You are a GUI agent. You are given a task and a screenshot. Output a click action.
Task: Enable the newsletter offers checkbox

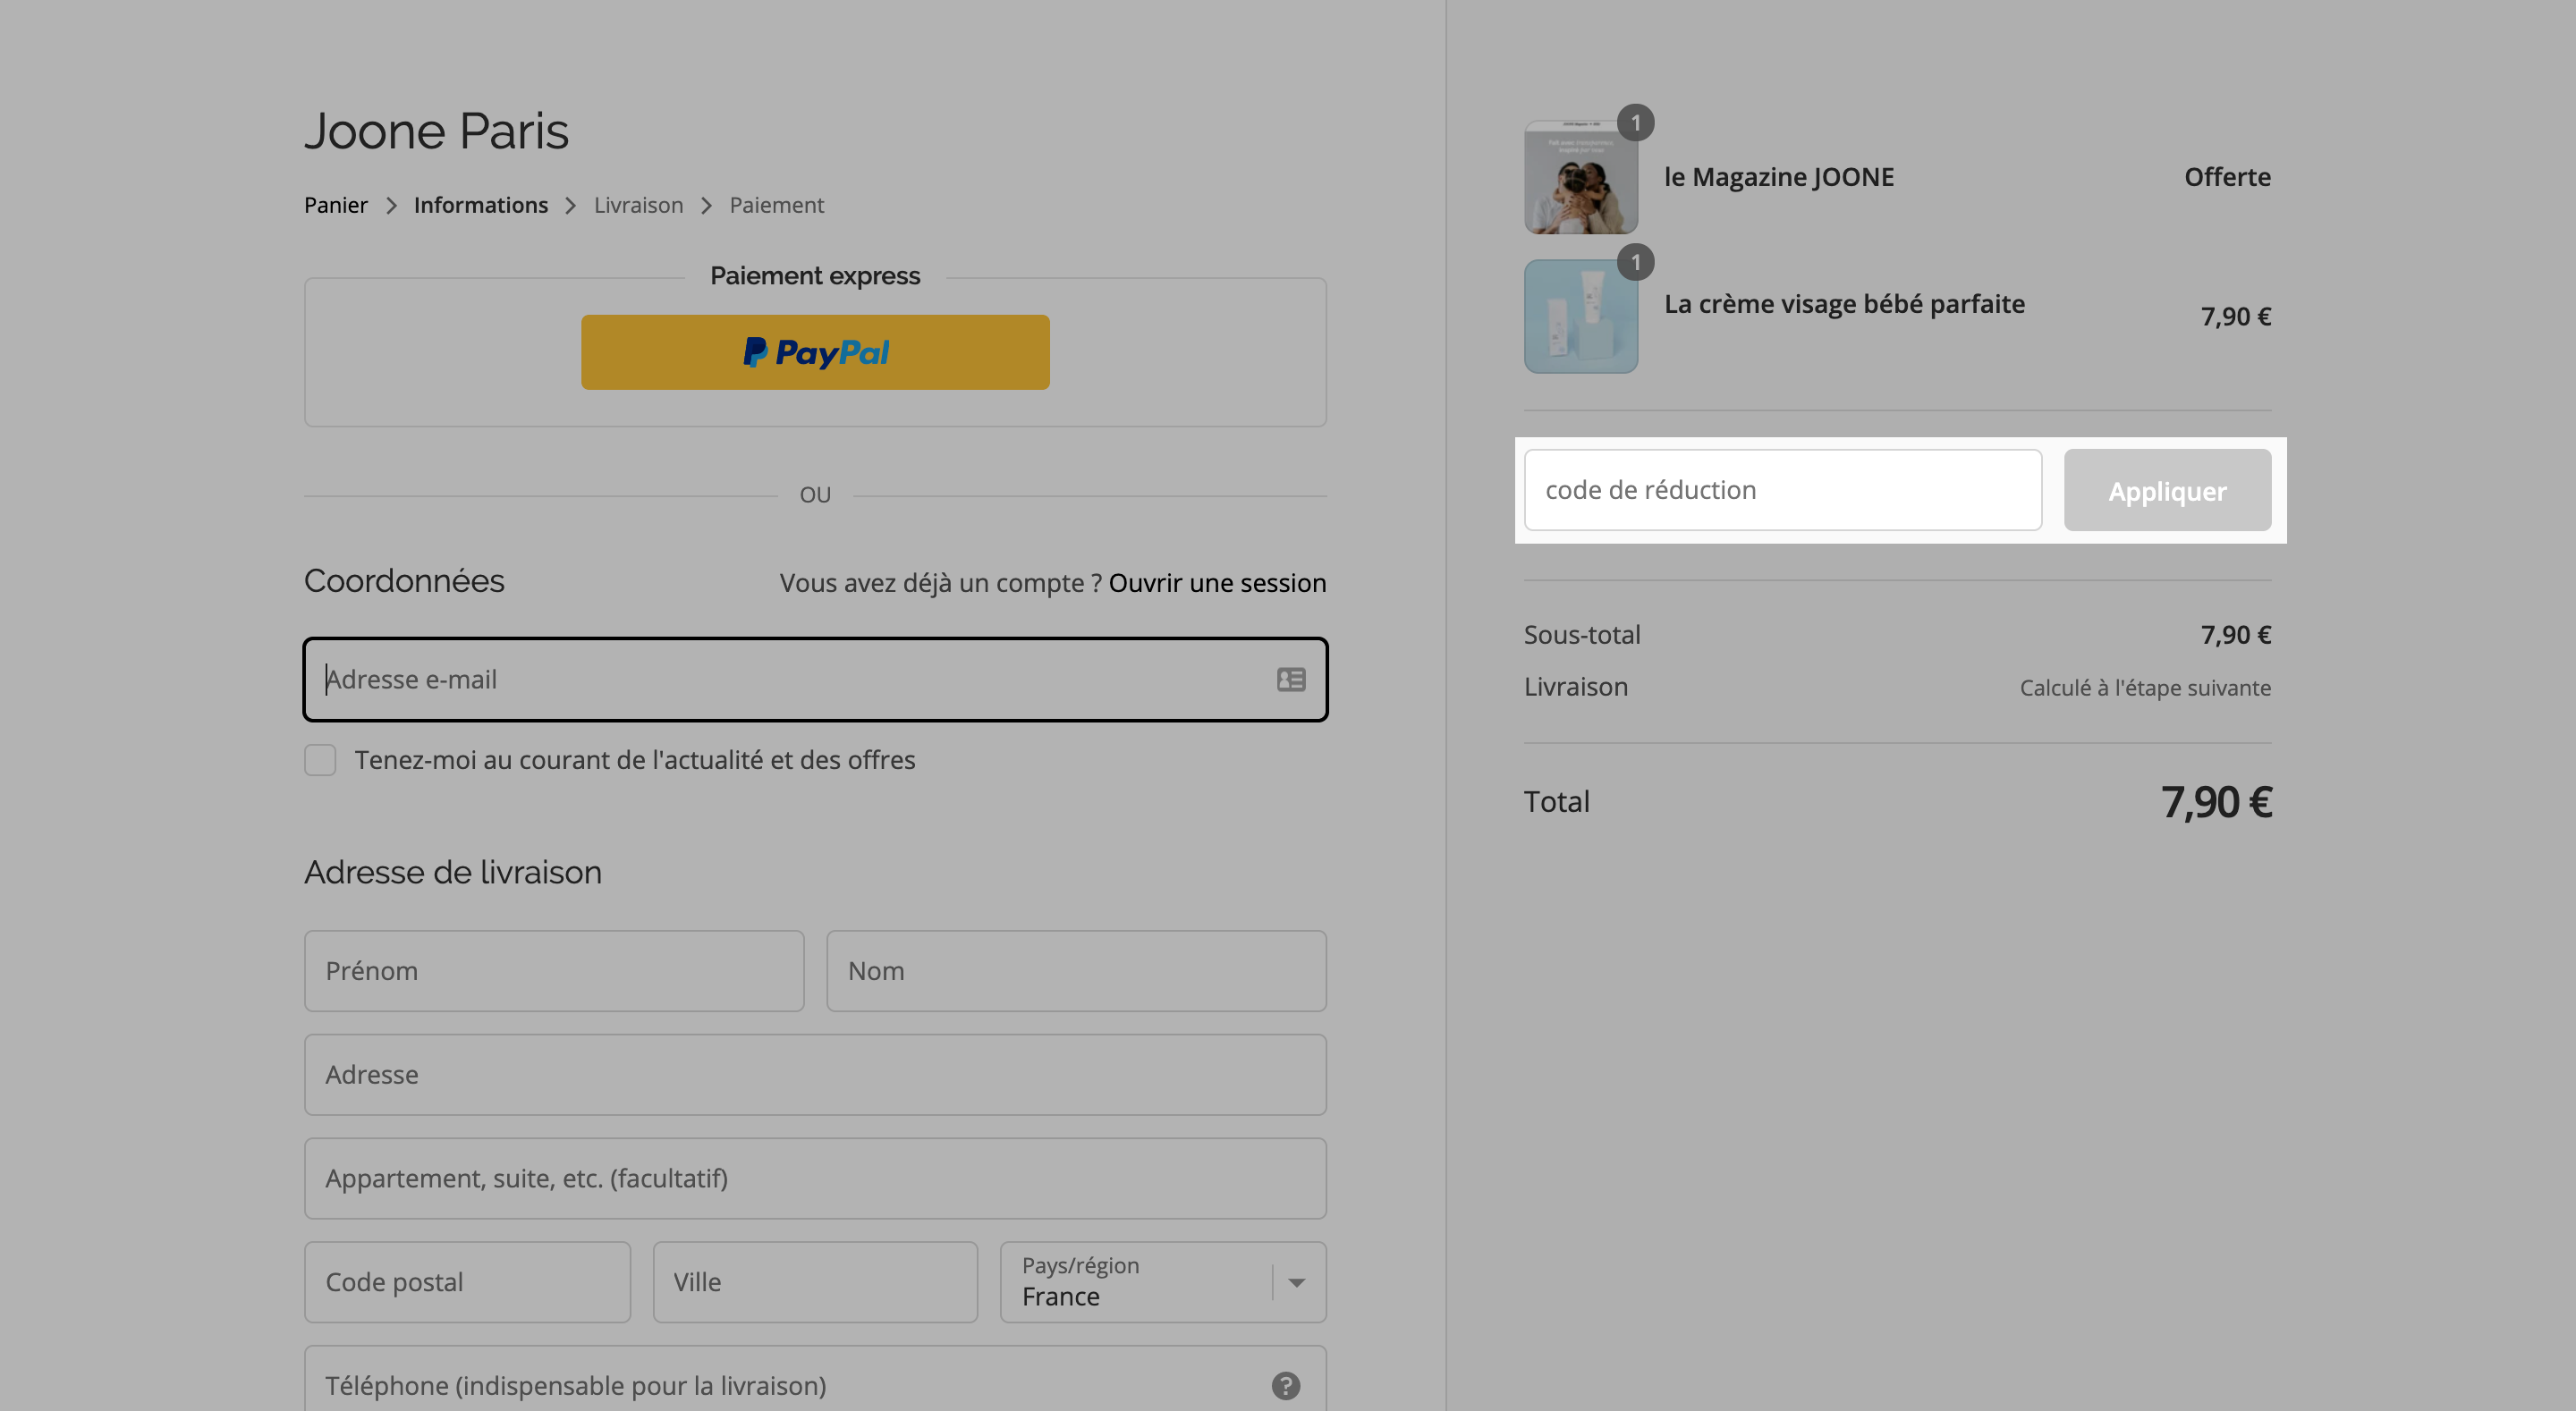[x=320, y=760]
